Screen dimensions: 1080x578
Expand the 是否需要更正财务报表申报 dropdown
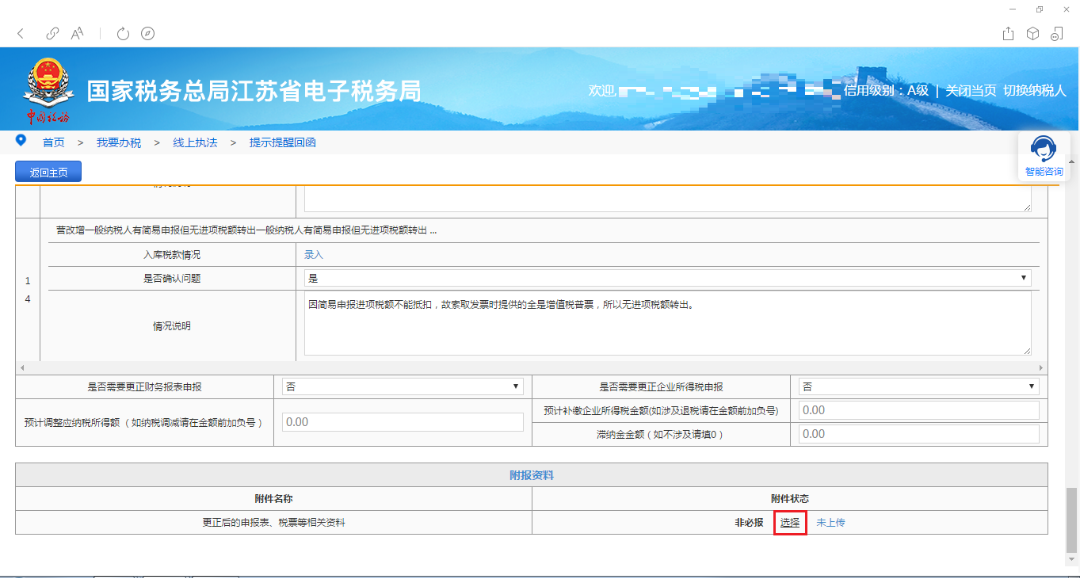pyautogui.click(x=402, y=386)
